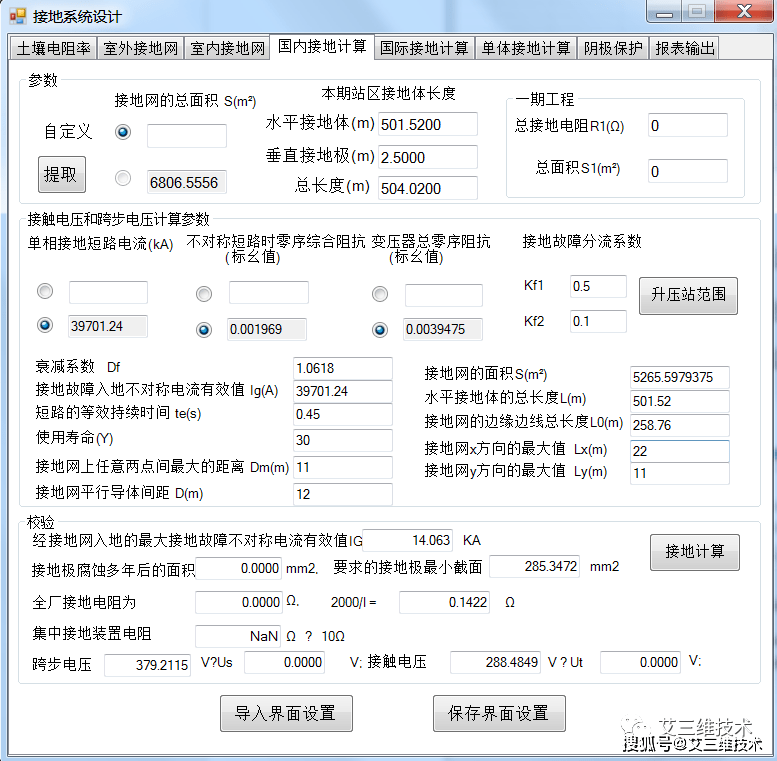Edit the 衰减系数 Df field 1.0618
This screenshot has height=761, width=777.
[342, 368]
